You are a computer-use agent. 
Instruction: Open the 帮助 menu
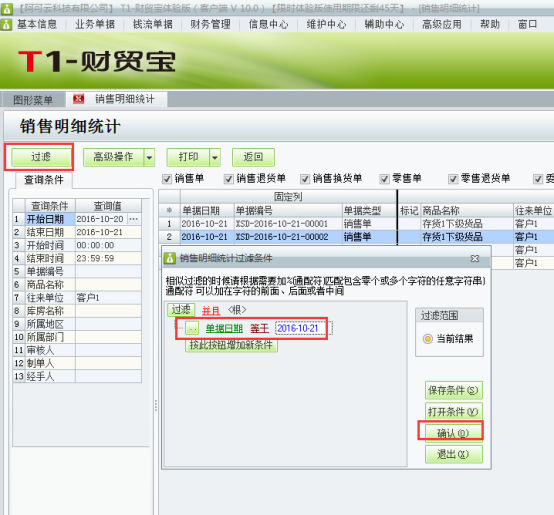pos(490,24)
